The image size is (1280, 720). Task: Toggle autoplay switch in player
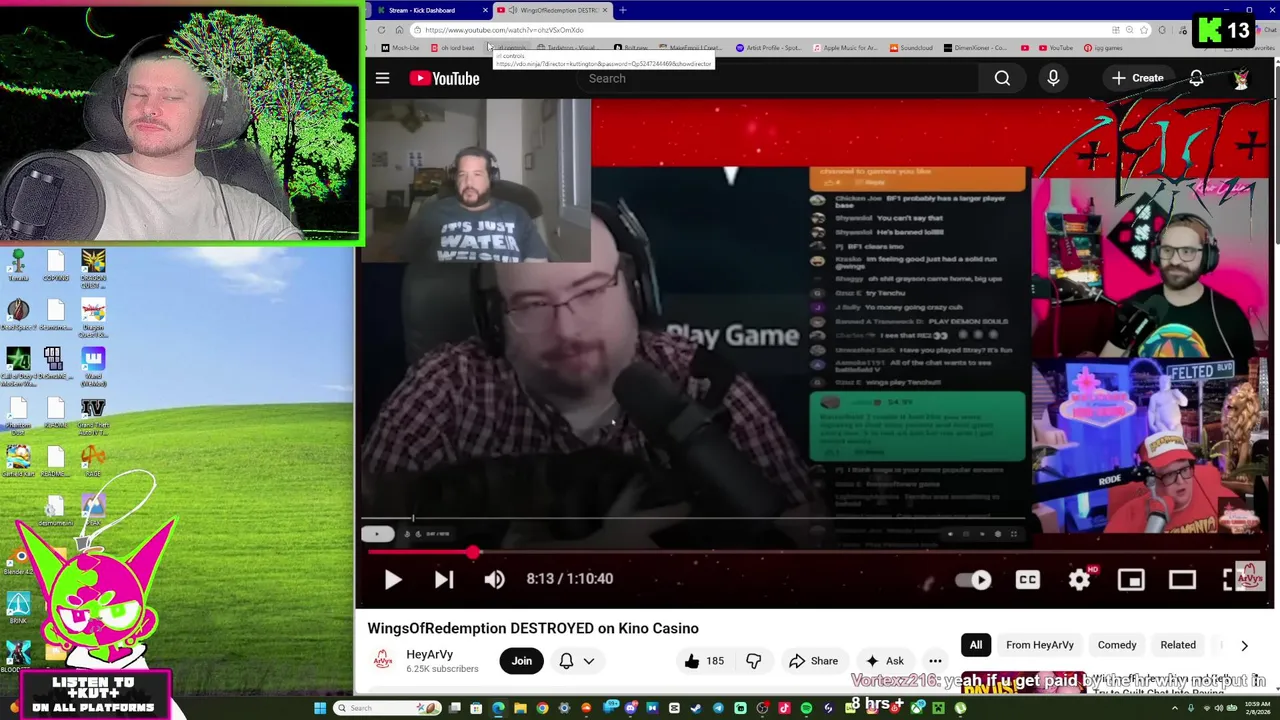pyautogui.click(x=974, y=580)
